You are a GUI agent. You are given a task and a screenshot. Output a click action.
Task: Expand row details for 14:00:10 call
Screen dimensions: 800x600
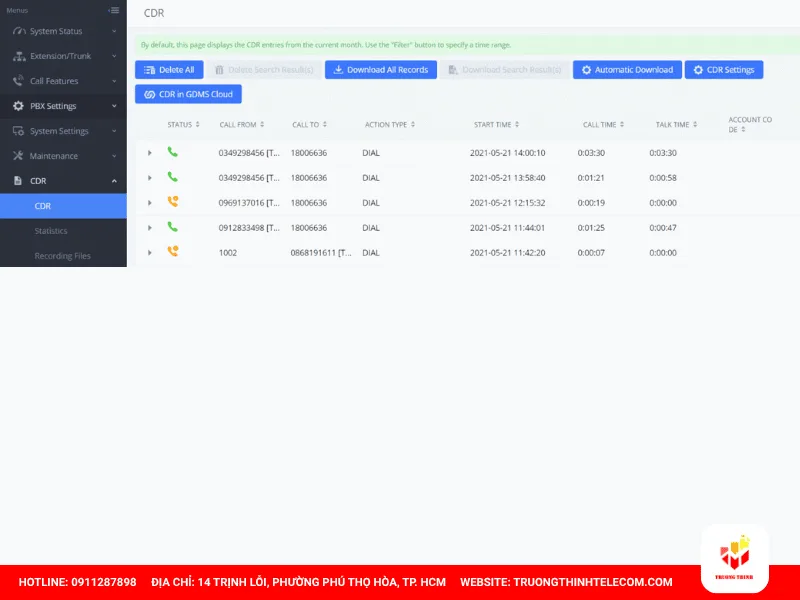click(x=149, y=153)
